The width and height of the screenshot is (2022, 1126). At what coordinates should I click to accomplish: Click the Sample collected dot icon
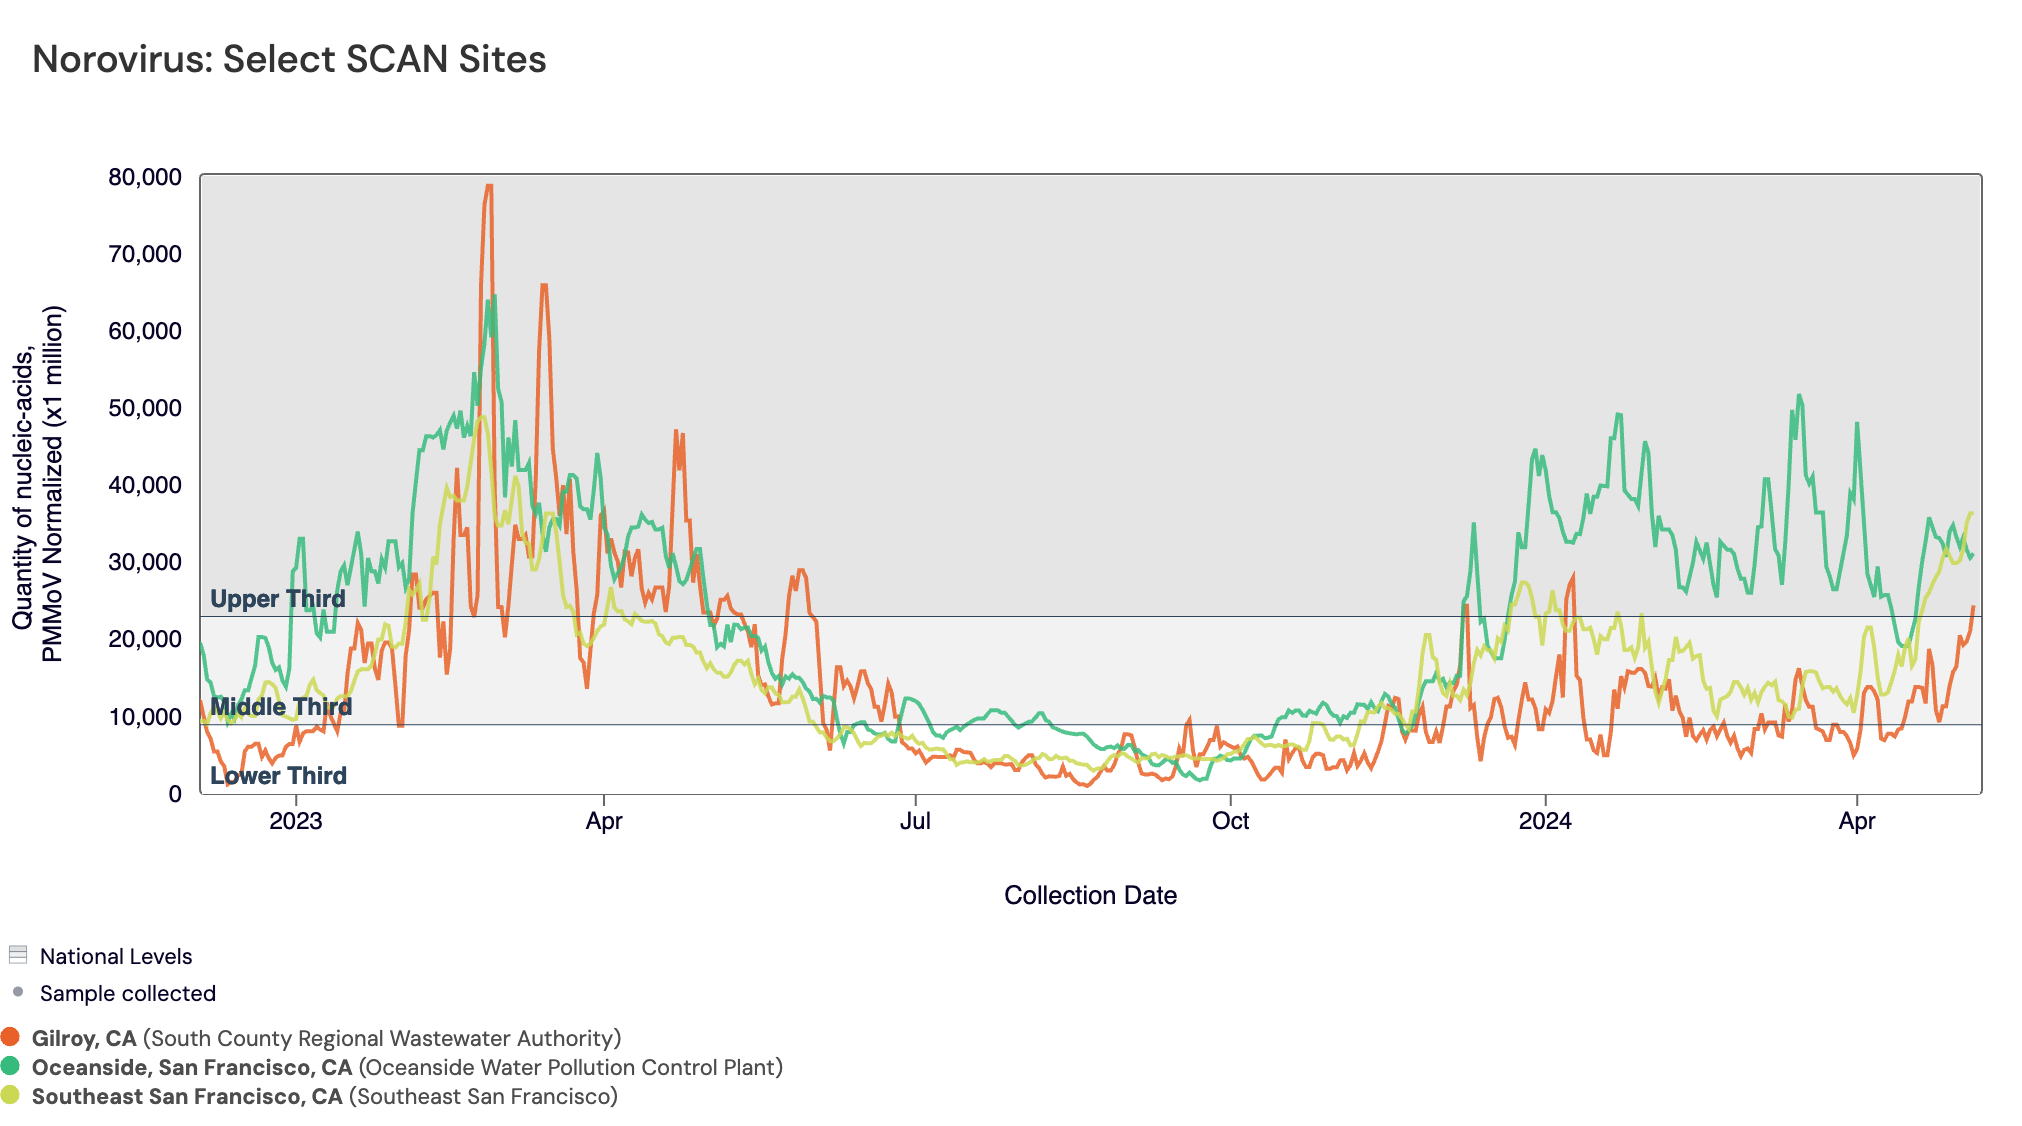coord(17,992)
